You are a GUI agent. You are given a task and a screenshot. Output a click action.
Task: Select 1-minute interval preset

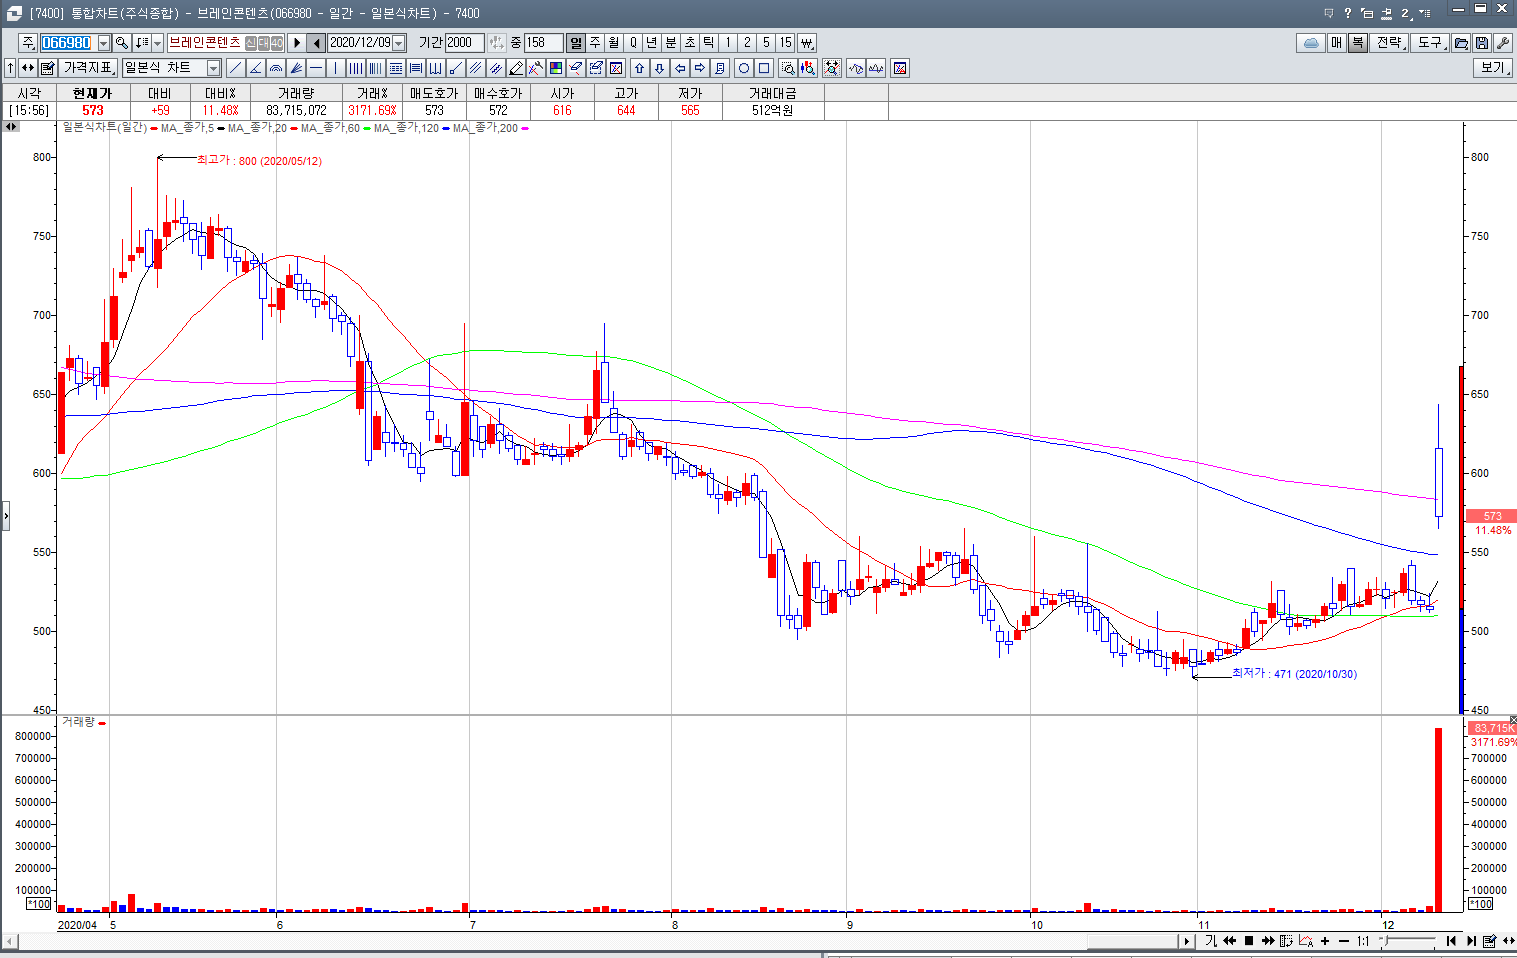tap(728, 43)
